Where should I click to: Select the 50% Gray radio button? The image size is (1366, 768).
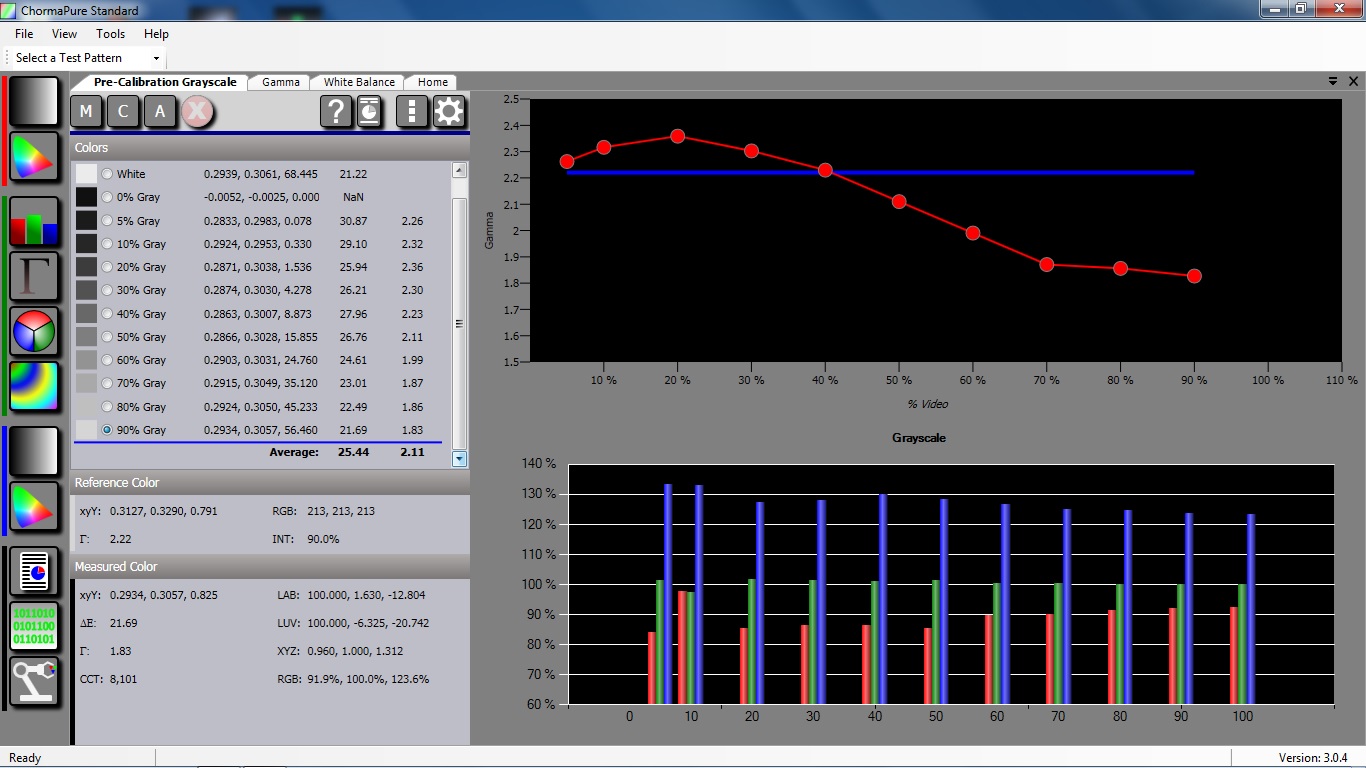(107, 337)
